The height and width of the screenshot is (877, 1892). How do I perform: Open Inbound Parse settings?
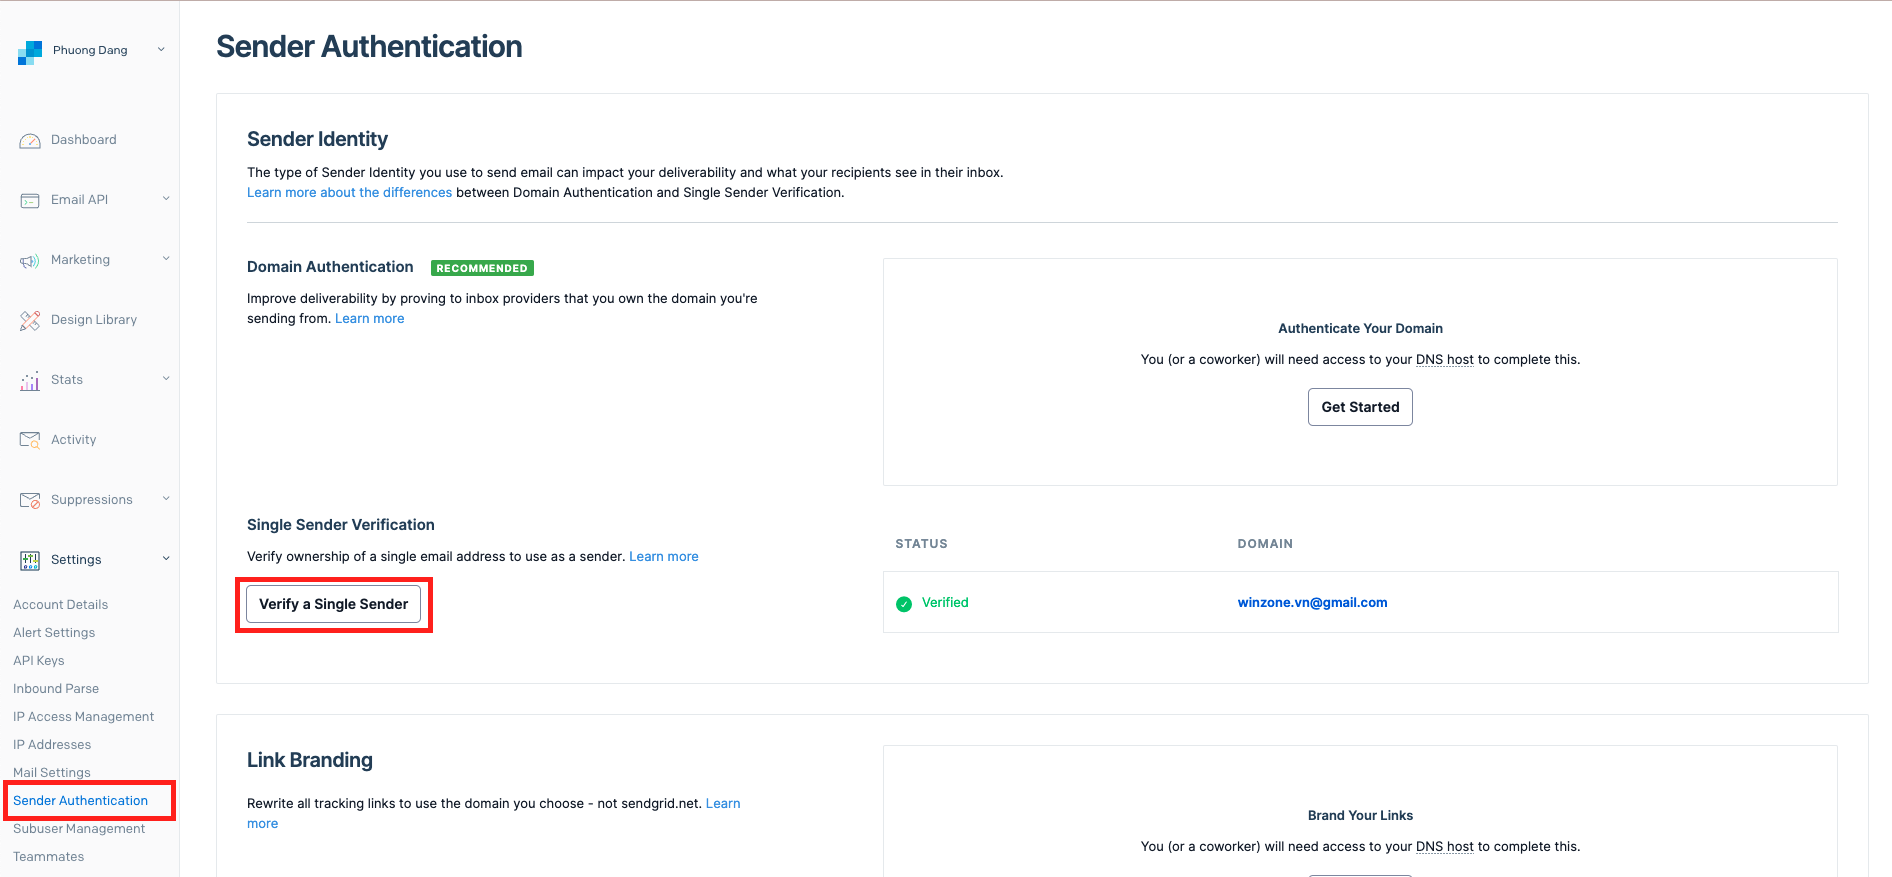click(56, 689)
